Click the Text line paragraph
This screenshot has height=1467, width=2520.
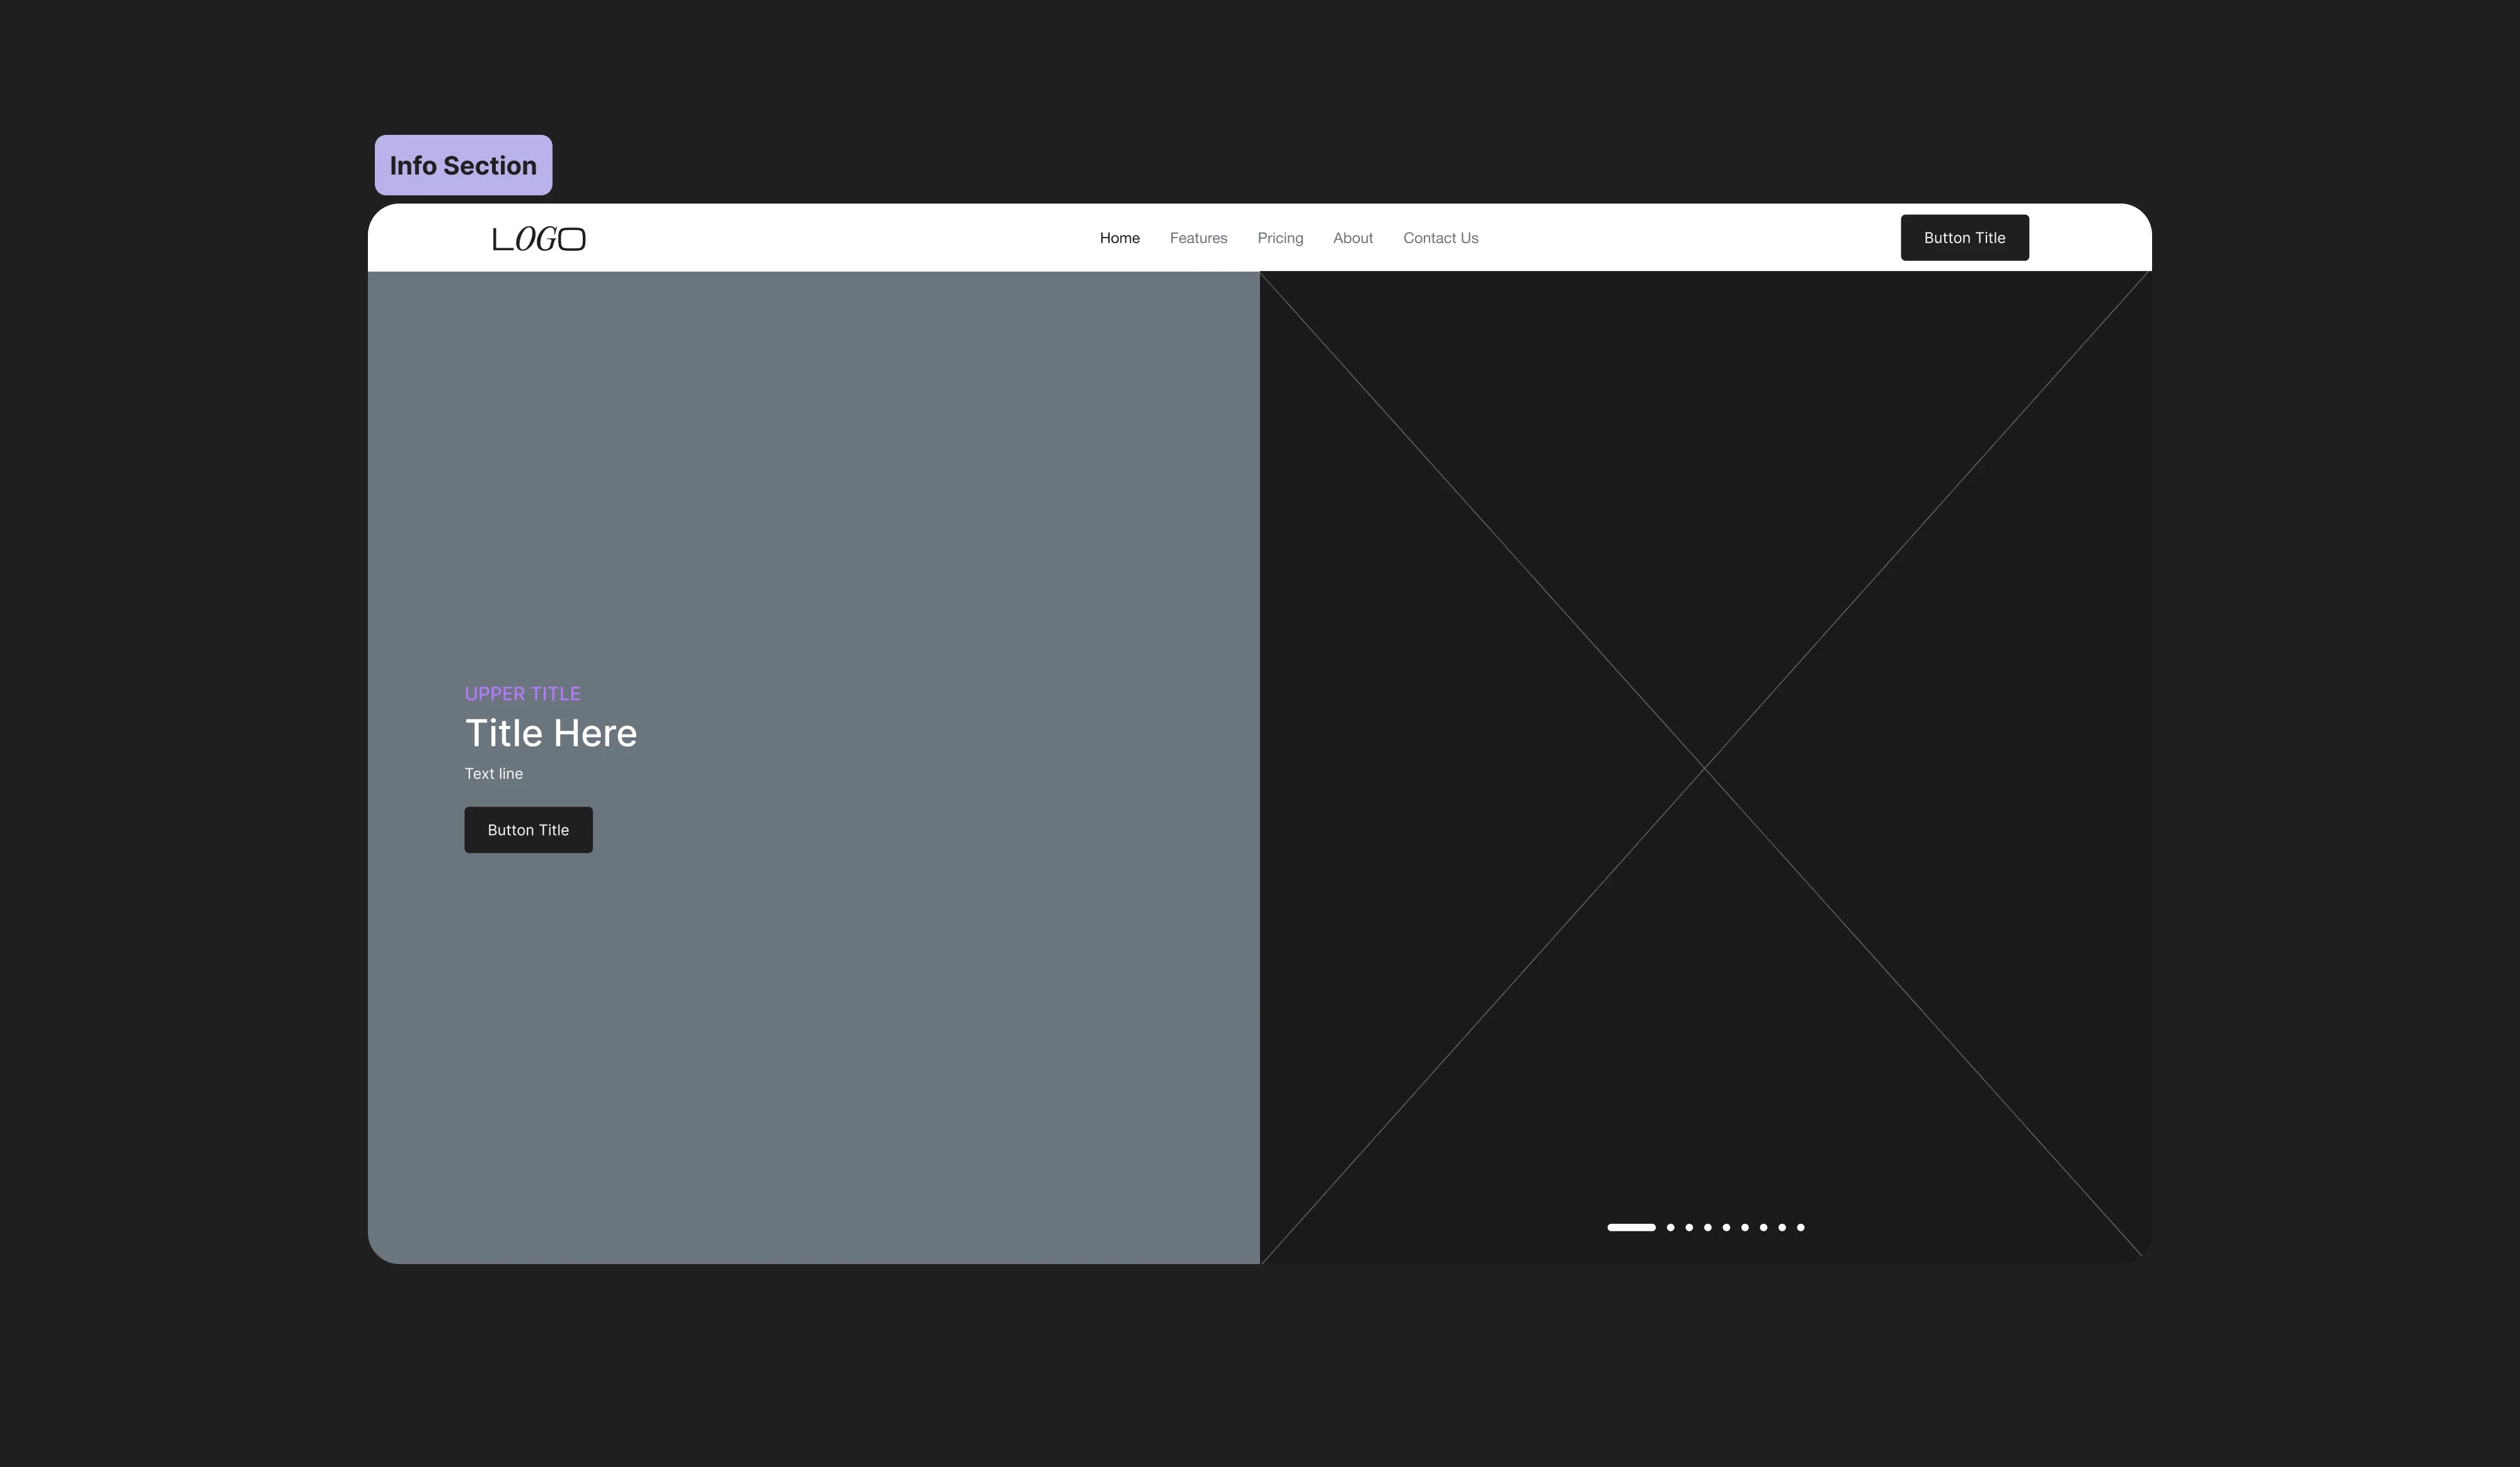(493, 774)
